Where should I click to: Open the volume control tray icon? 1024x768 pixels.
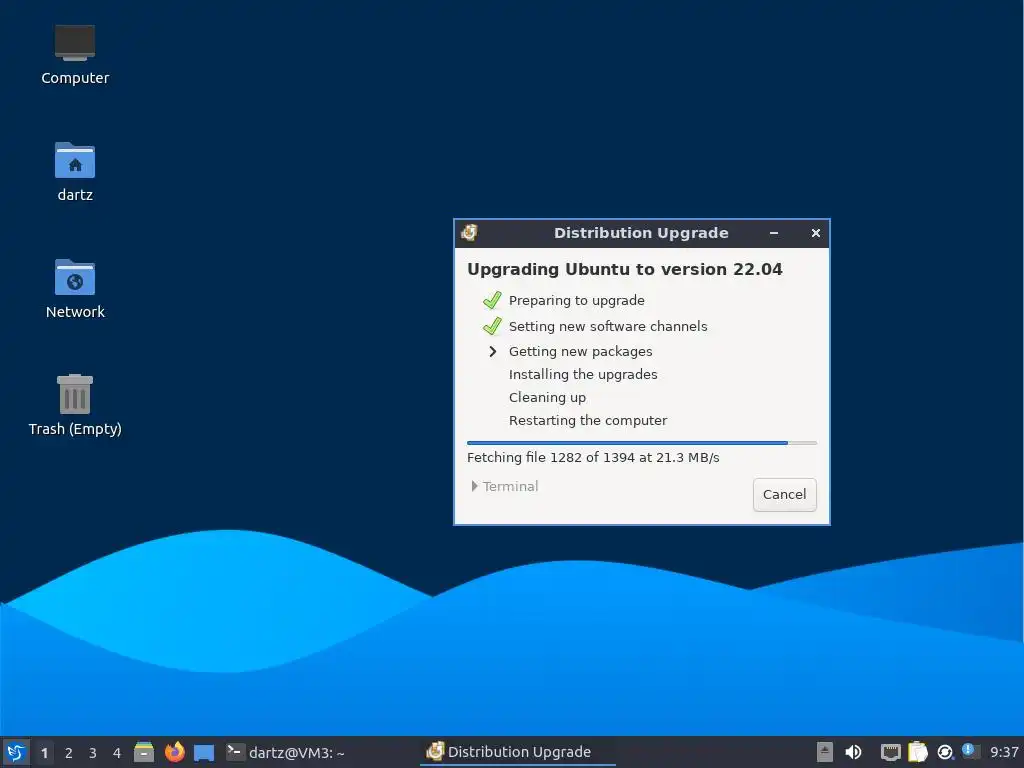point(853,752)
